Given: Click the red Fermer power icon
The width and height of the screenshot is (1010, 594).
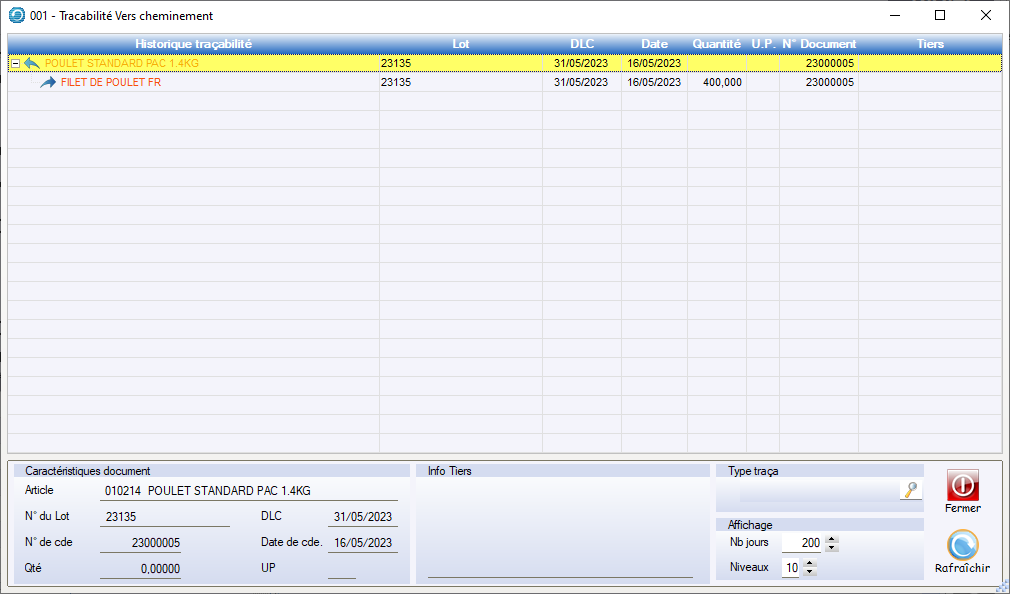Looking at the screenshot, I should pyautogui.click(x=962, y=485).
